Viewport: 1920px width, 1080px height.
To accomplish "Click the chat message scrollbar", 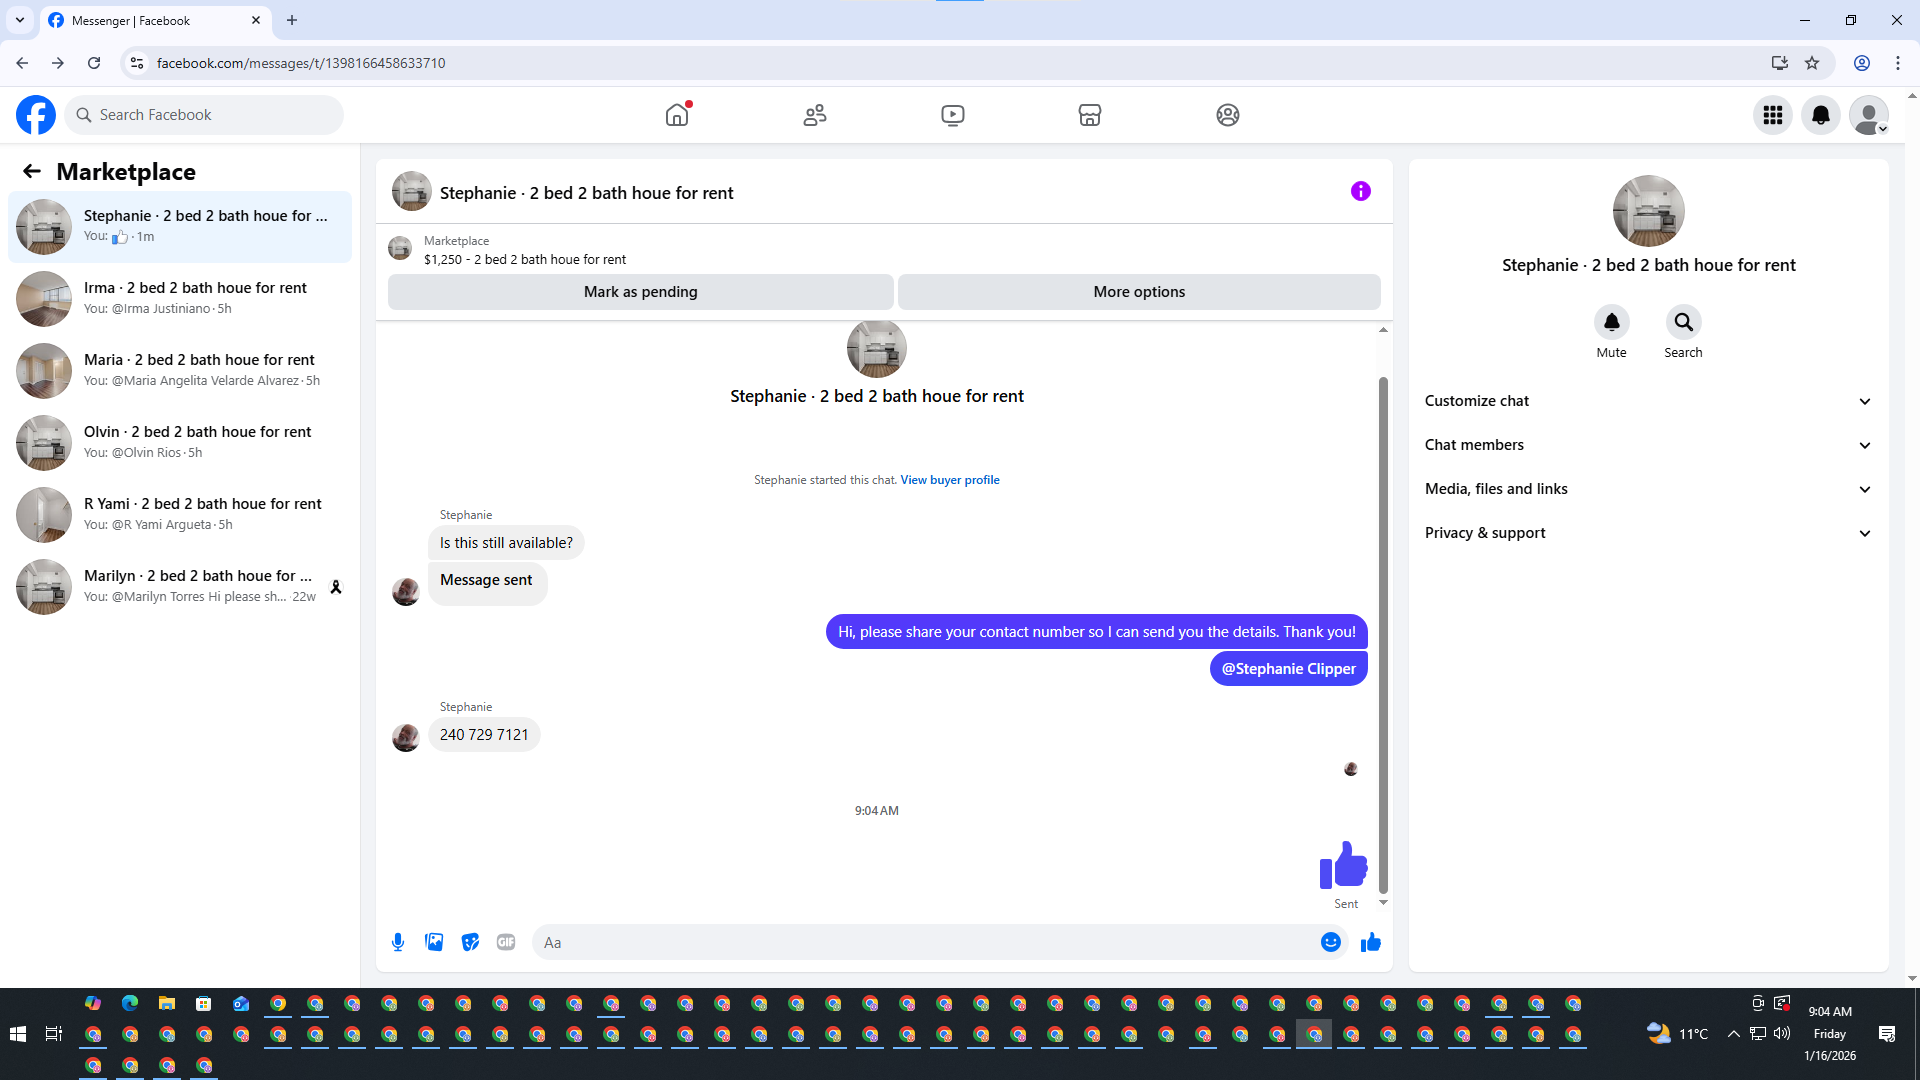I will 1383,635.
